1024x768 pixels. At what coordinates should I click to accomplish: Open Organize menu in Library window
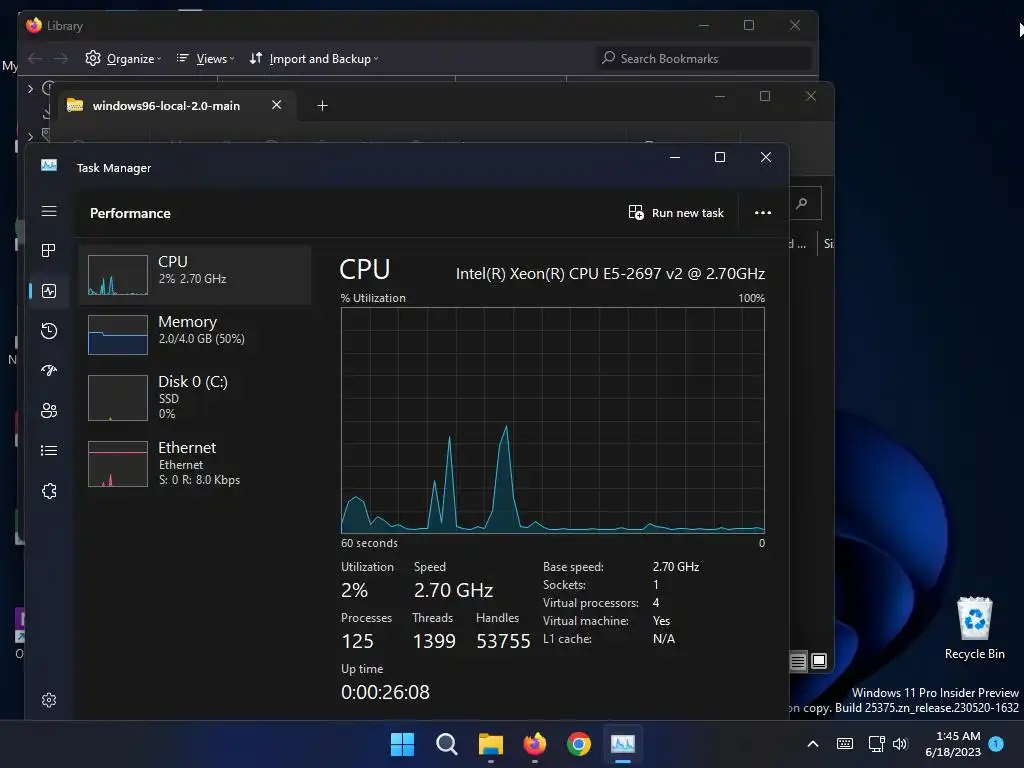[x=123, y=59]
